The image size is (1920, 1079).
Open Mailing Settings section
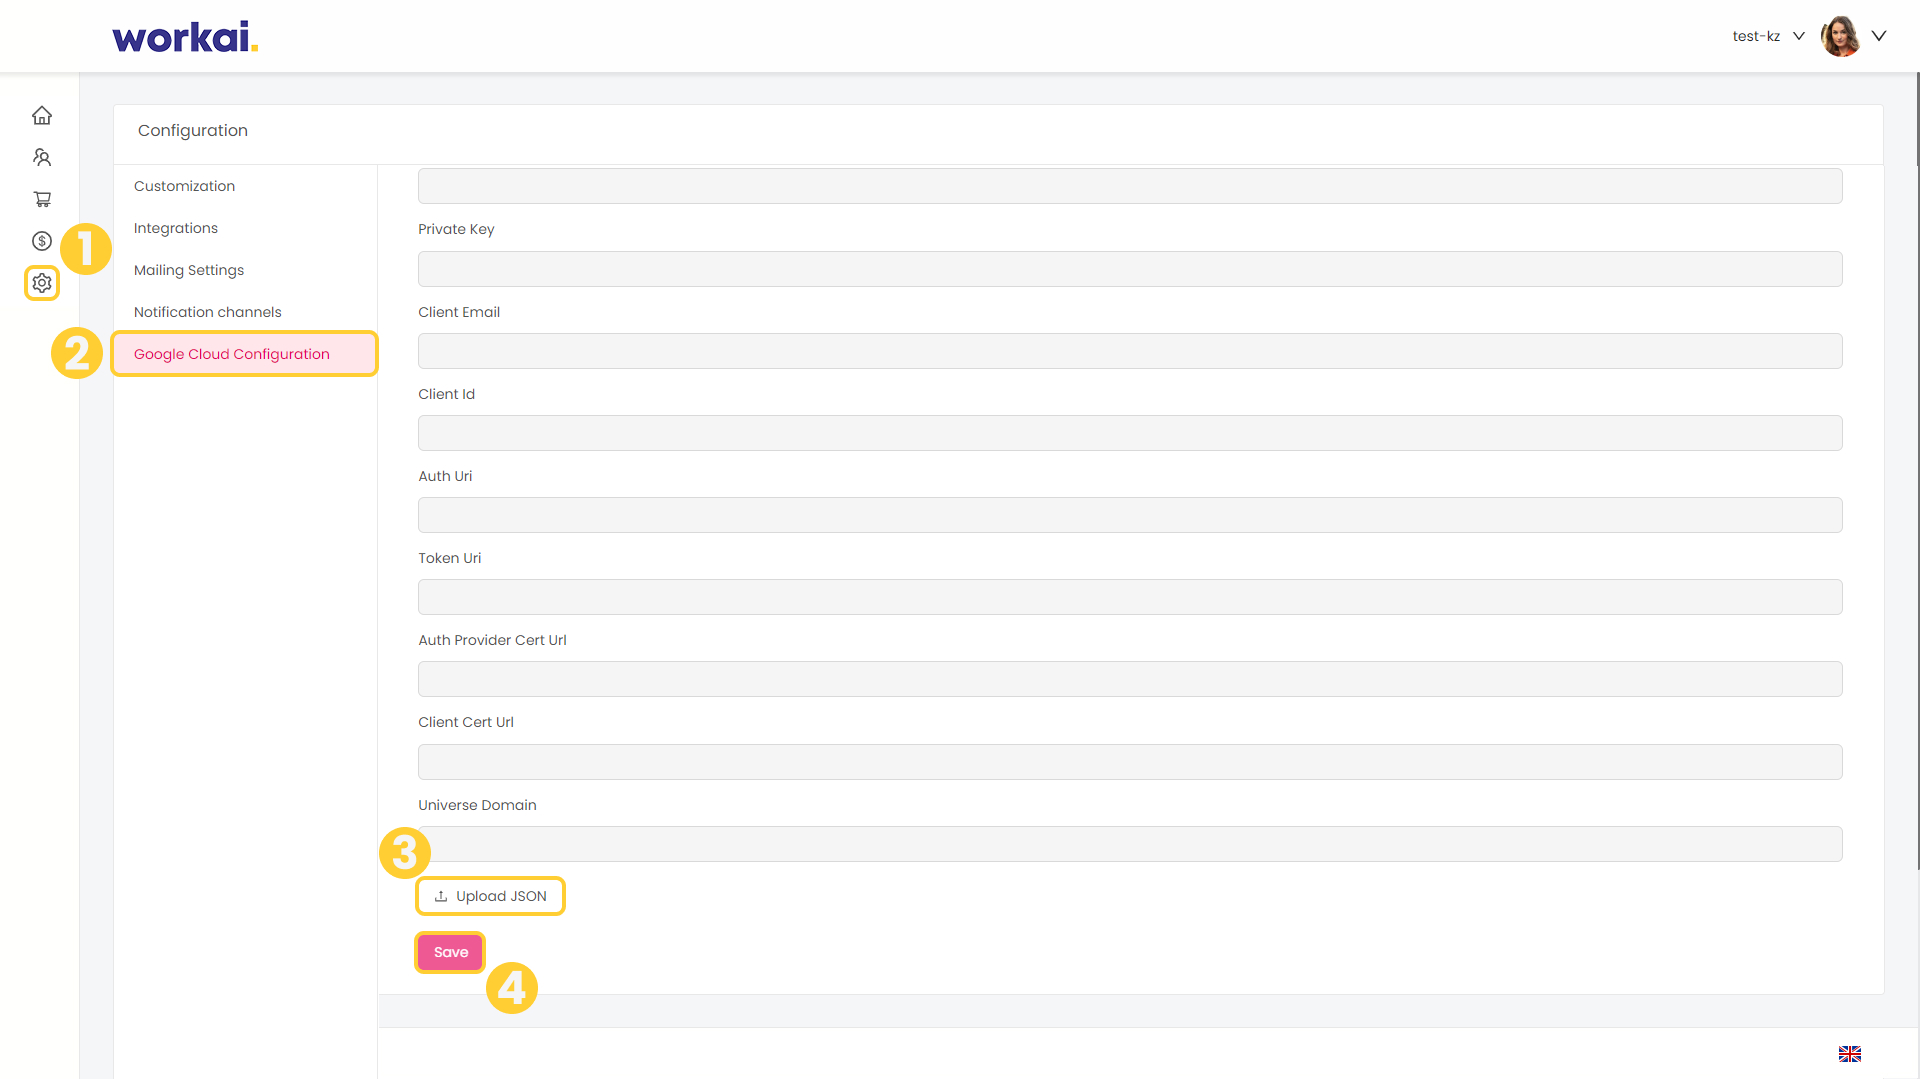tap(189, 270)
